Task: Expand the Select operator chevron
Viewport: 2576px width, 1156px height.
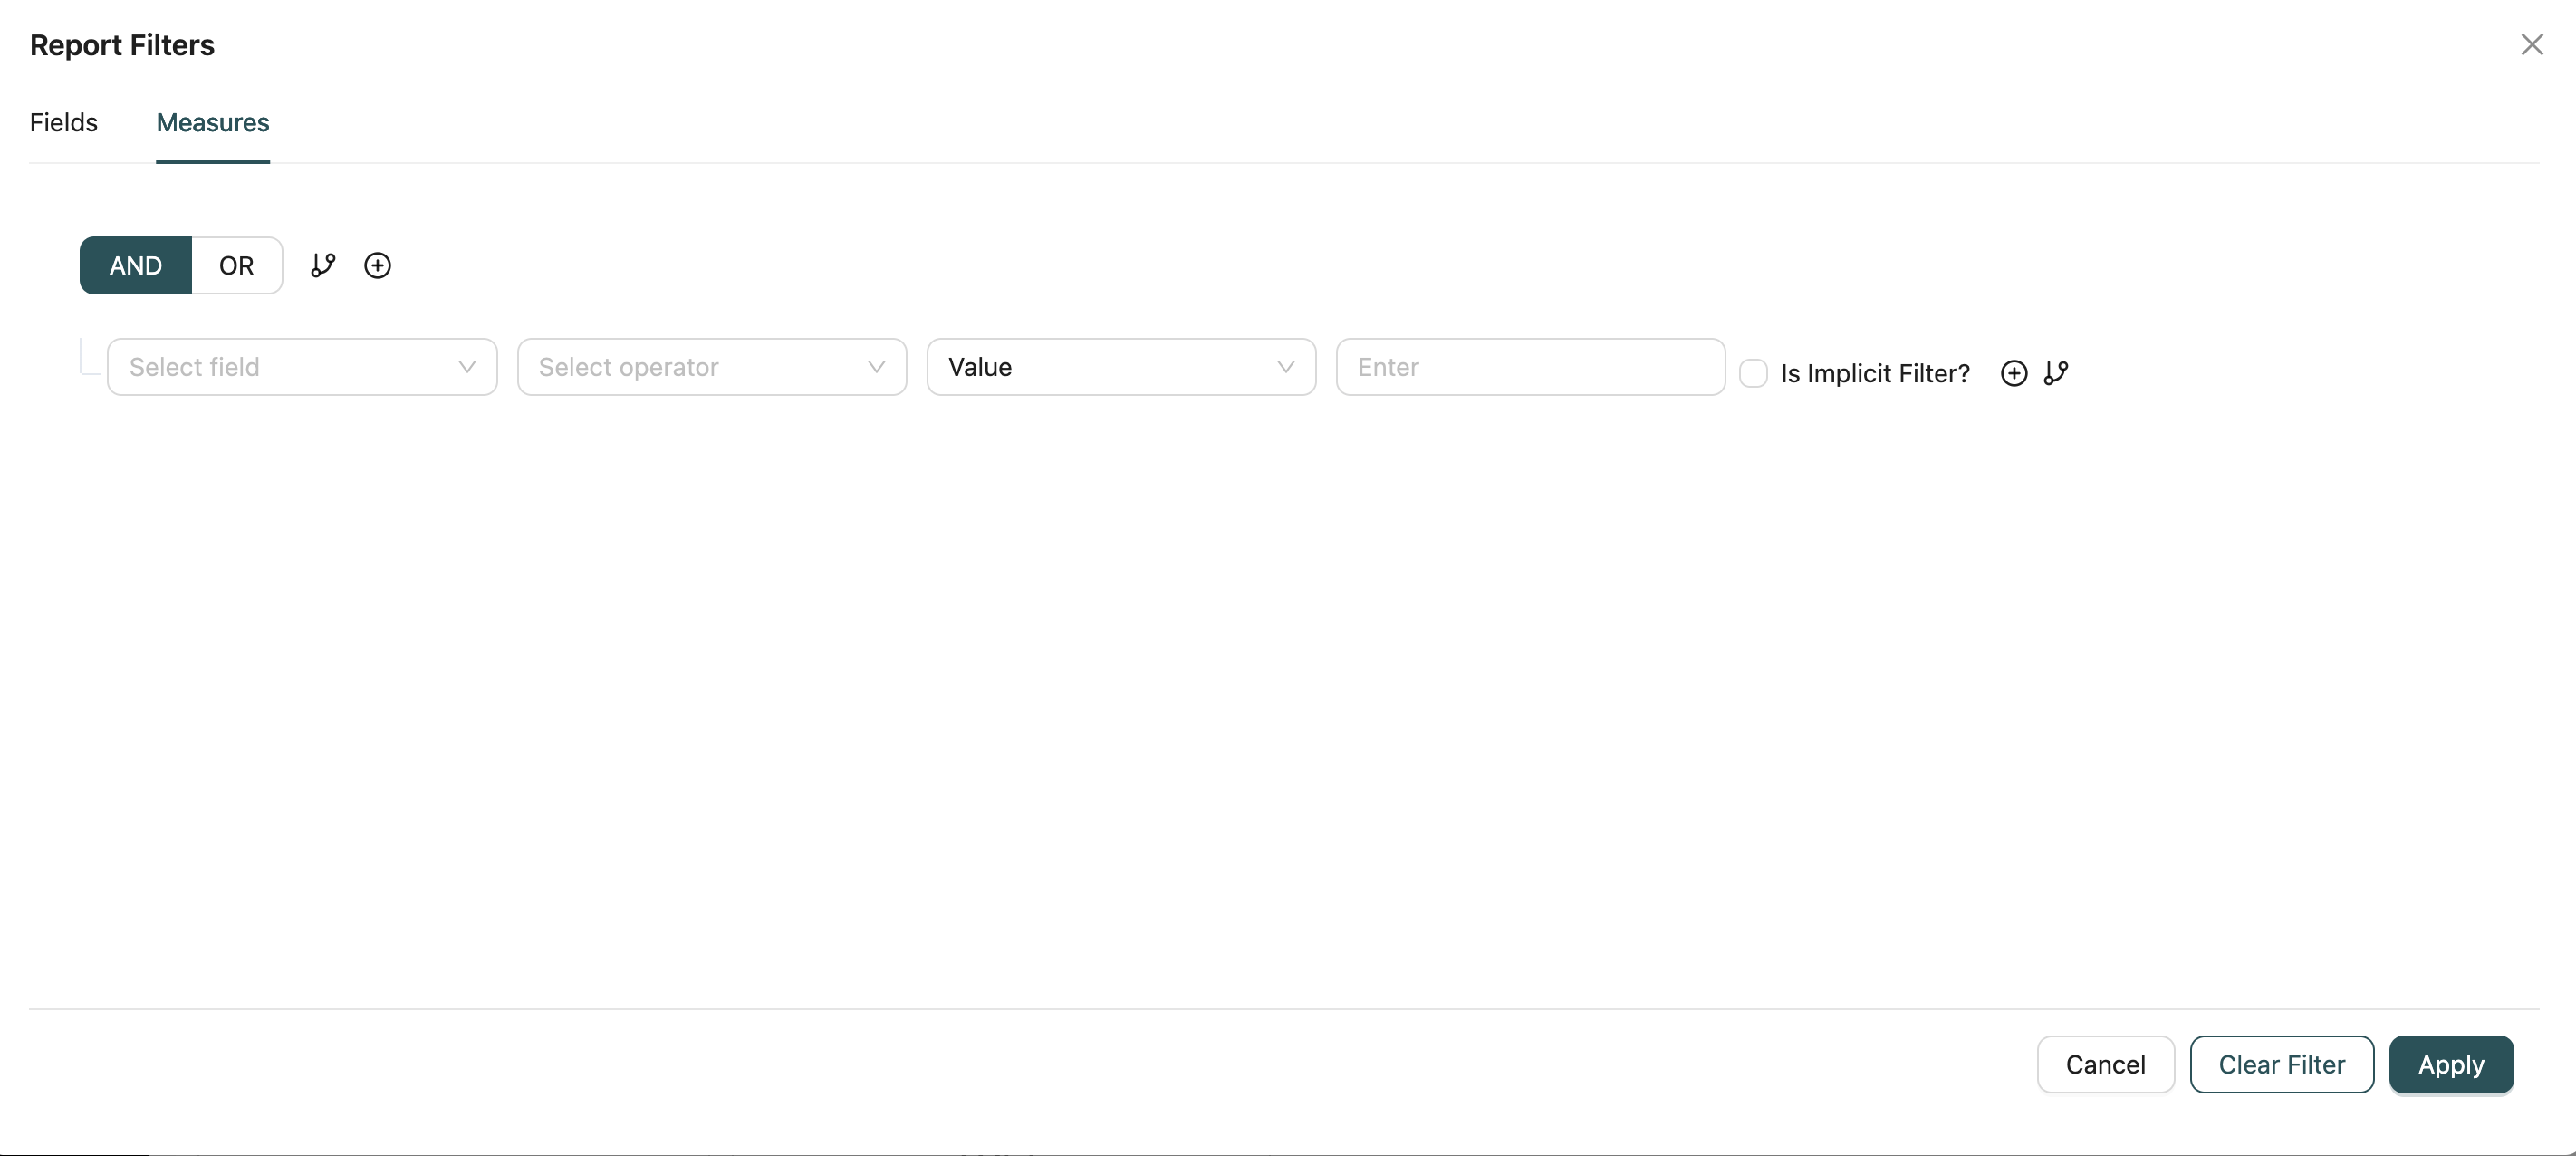Action: tap(876, 367)
